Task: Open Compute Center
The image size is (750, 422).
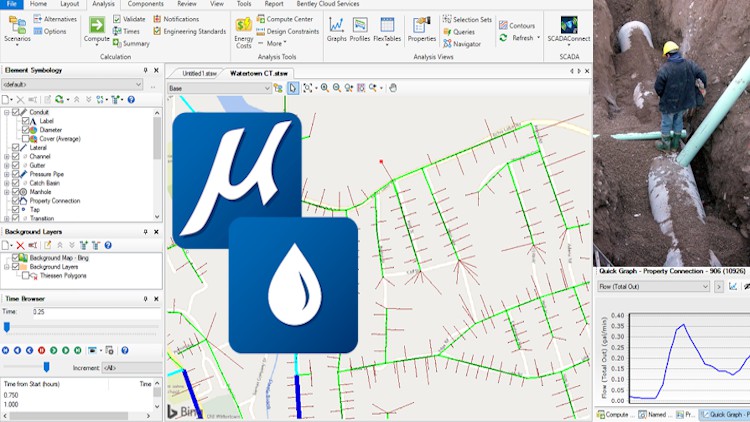Action: [285, 19]
